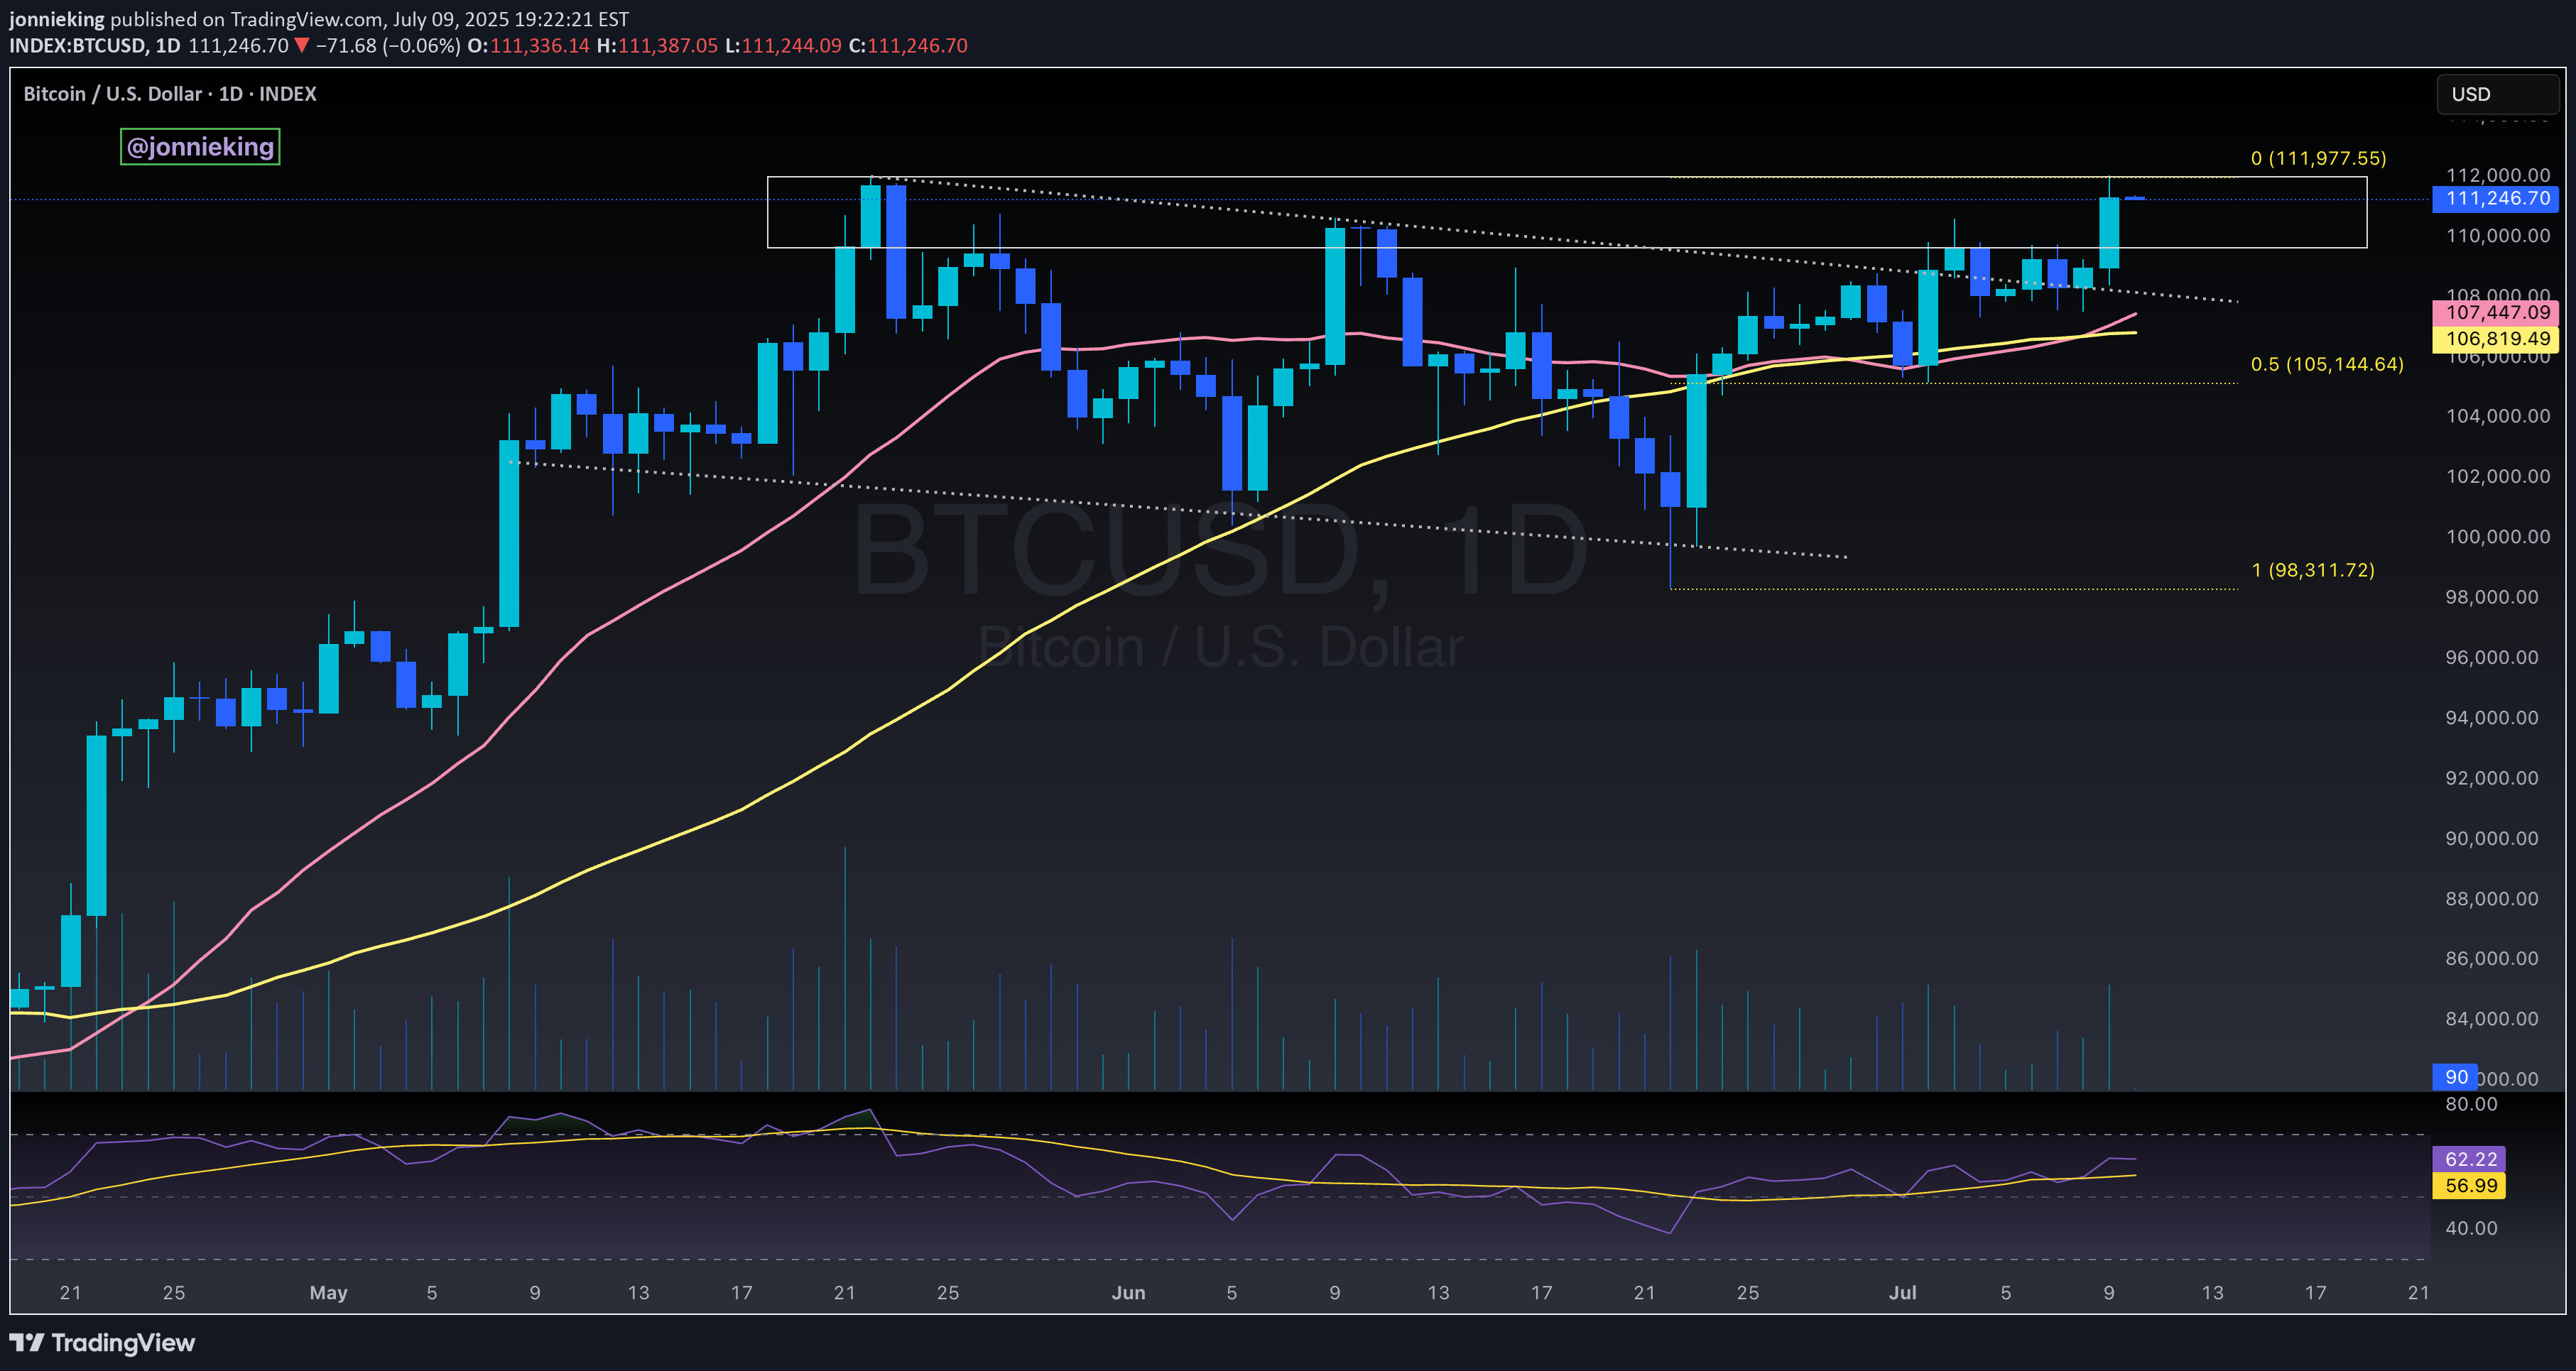Click the blue 111,246.70 price axis label
The height and width of the screenshot is (1371, 2576).
coord(2496,198)
